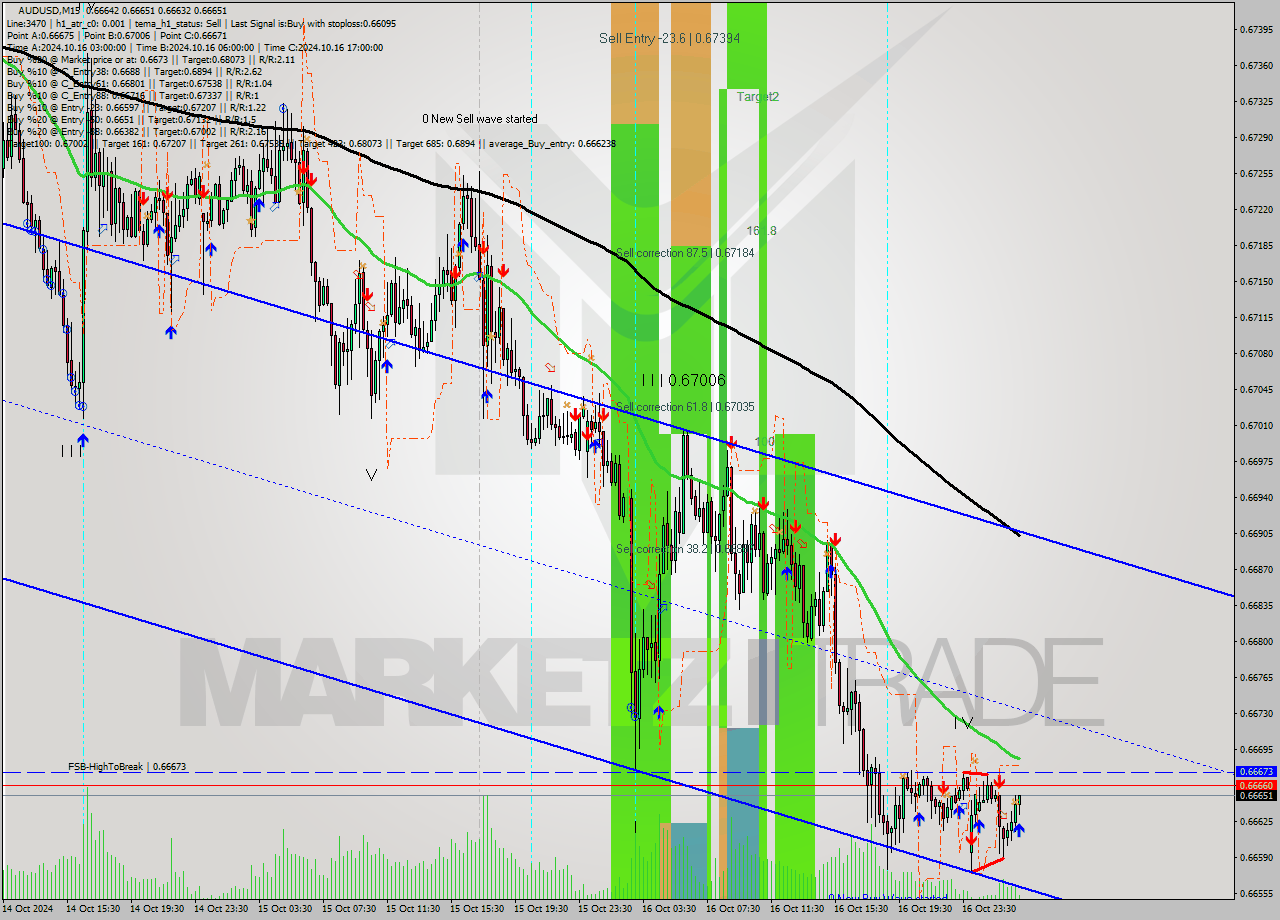The height and width of the screenshot is (920, 1280).
Task: Click the 0.67185 price axis label
Action: [x=1256, y=245]
